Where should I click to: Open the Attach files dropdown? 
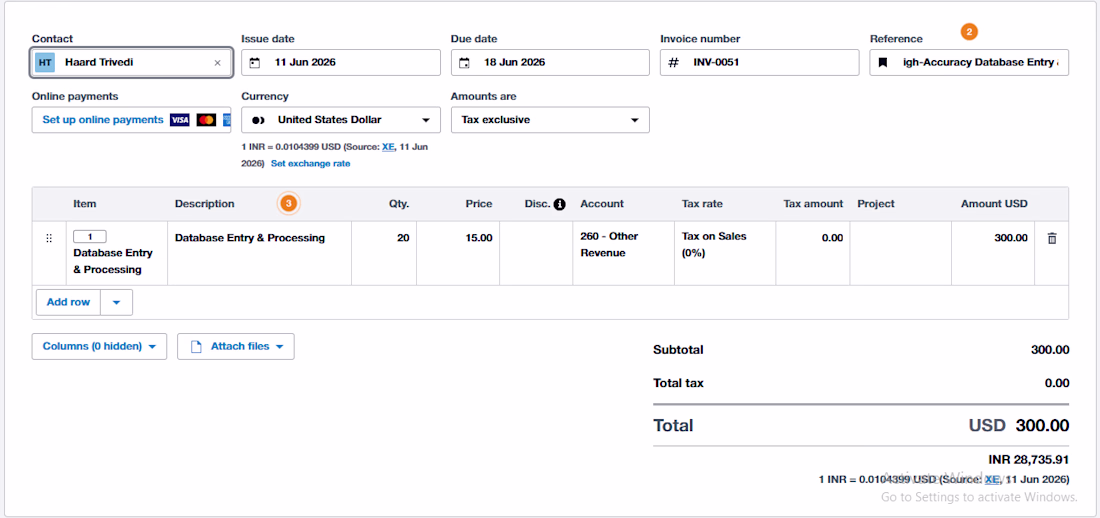(236, 347)
